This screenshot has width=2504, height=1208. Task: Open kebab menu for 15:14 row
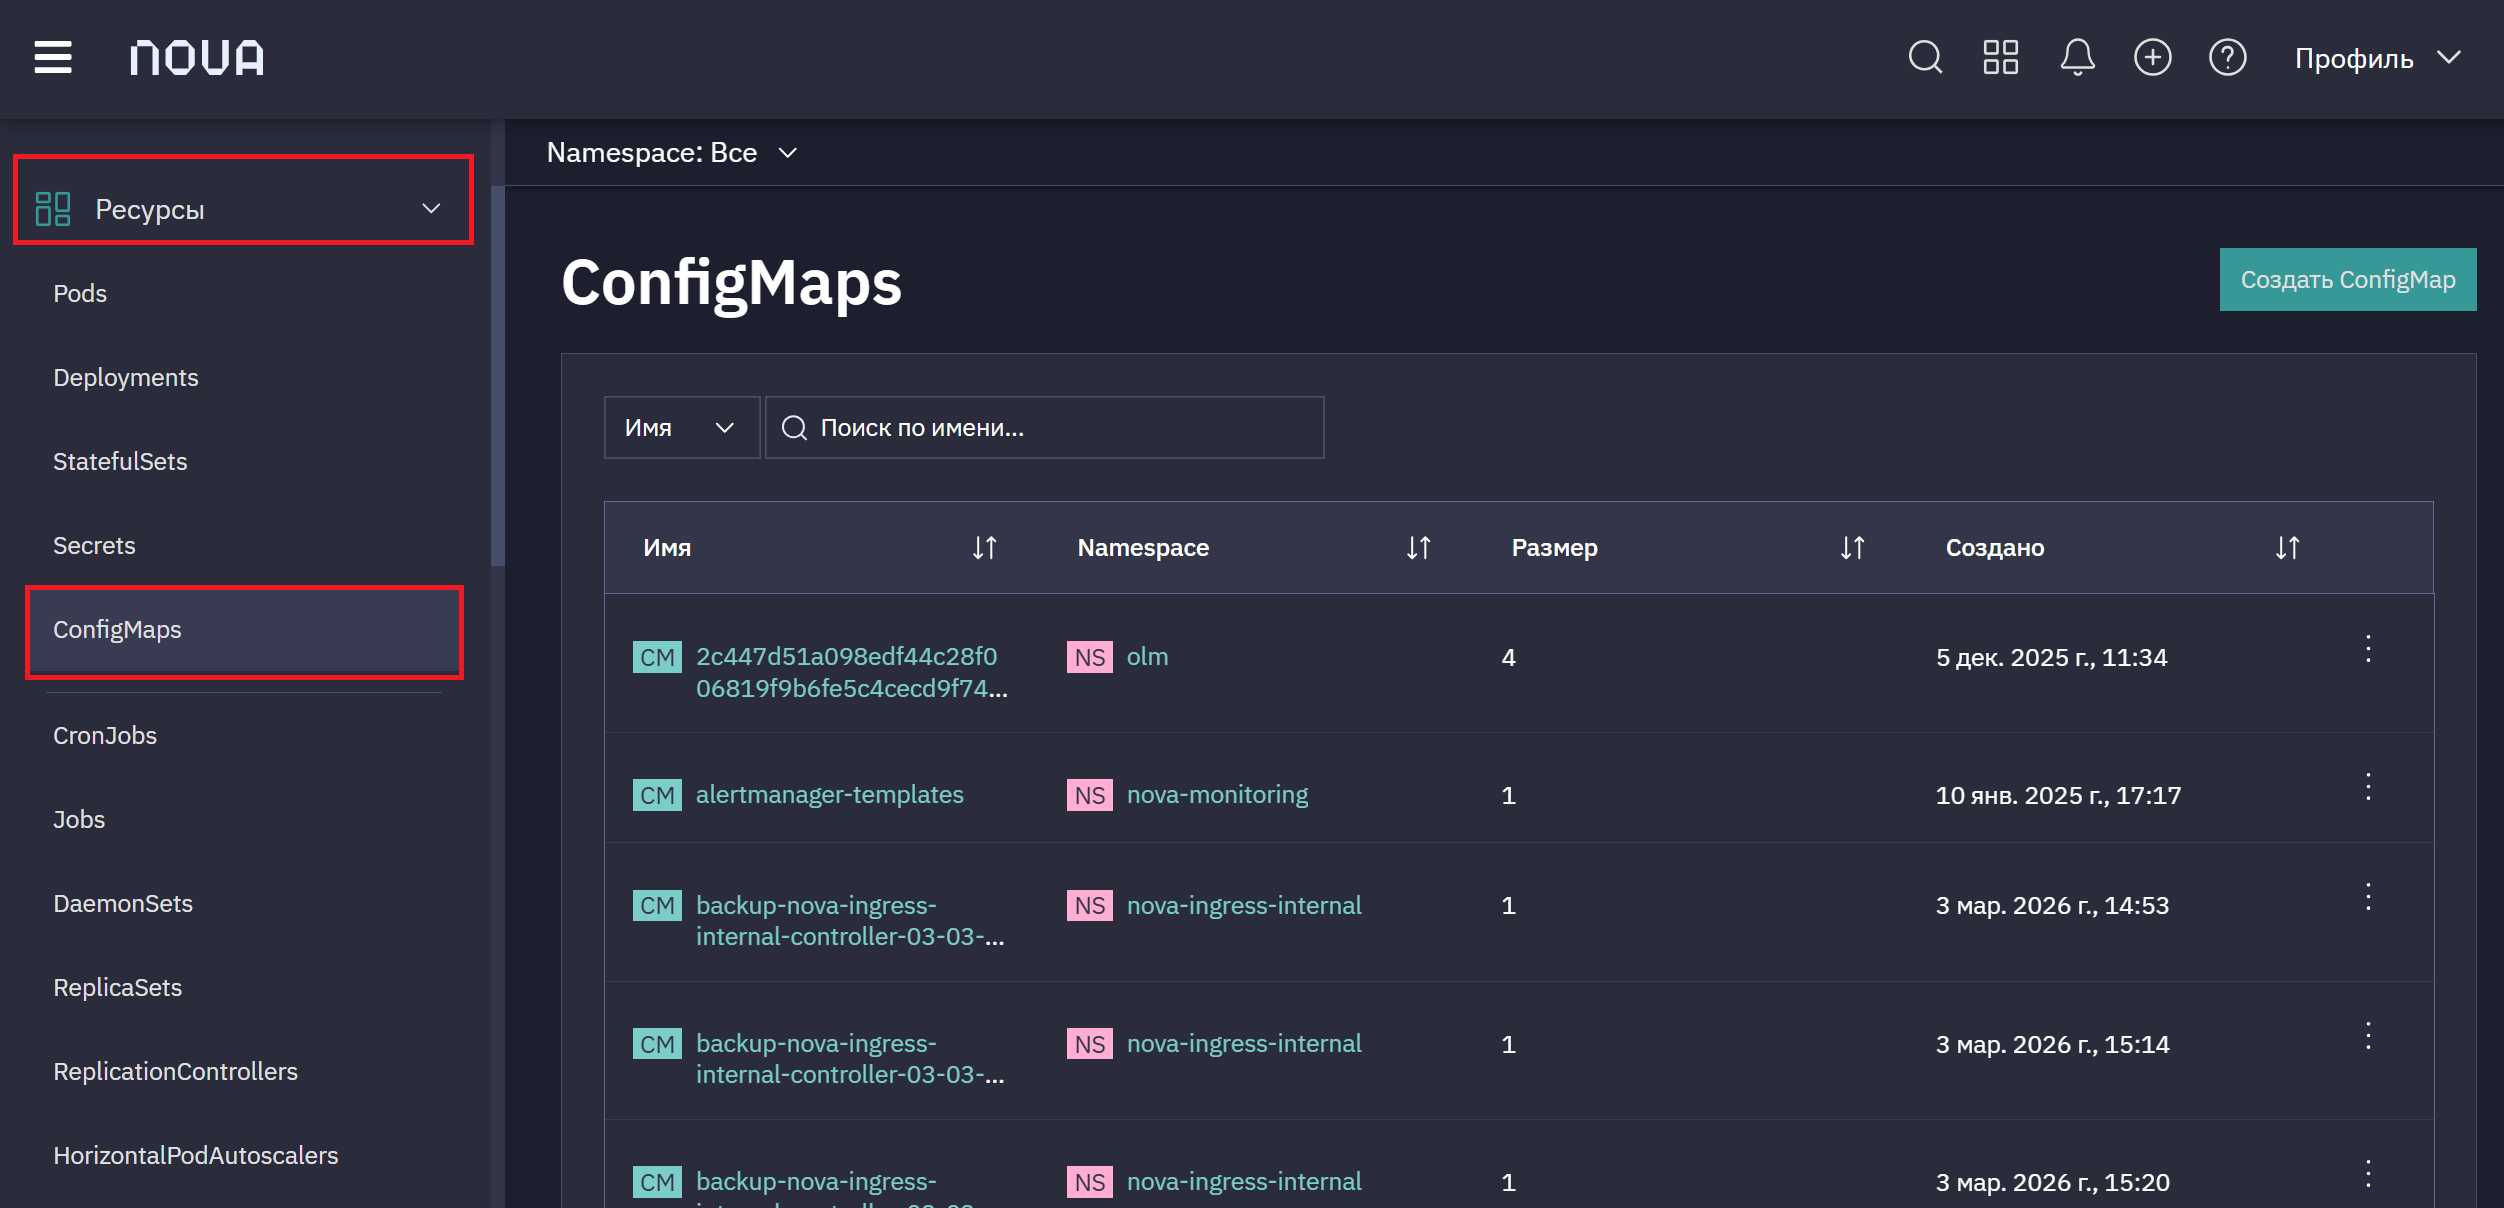pyautogui.click(x=2368, y=1036)
